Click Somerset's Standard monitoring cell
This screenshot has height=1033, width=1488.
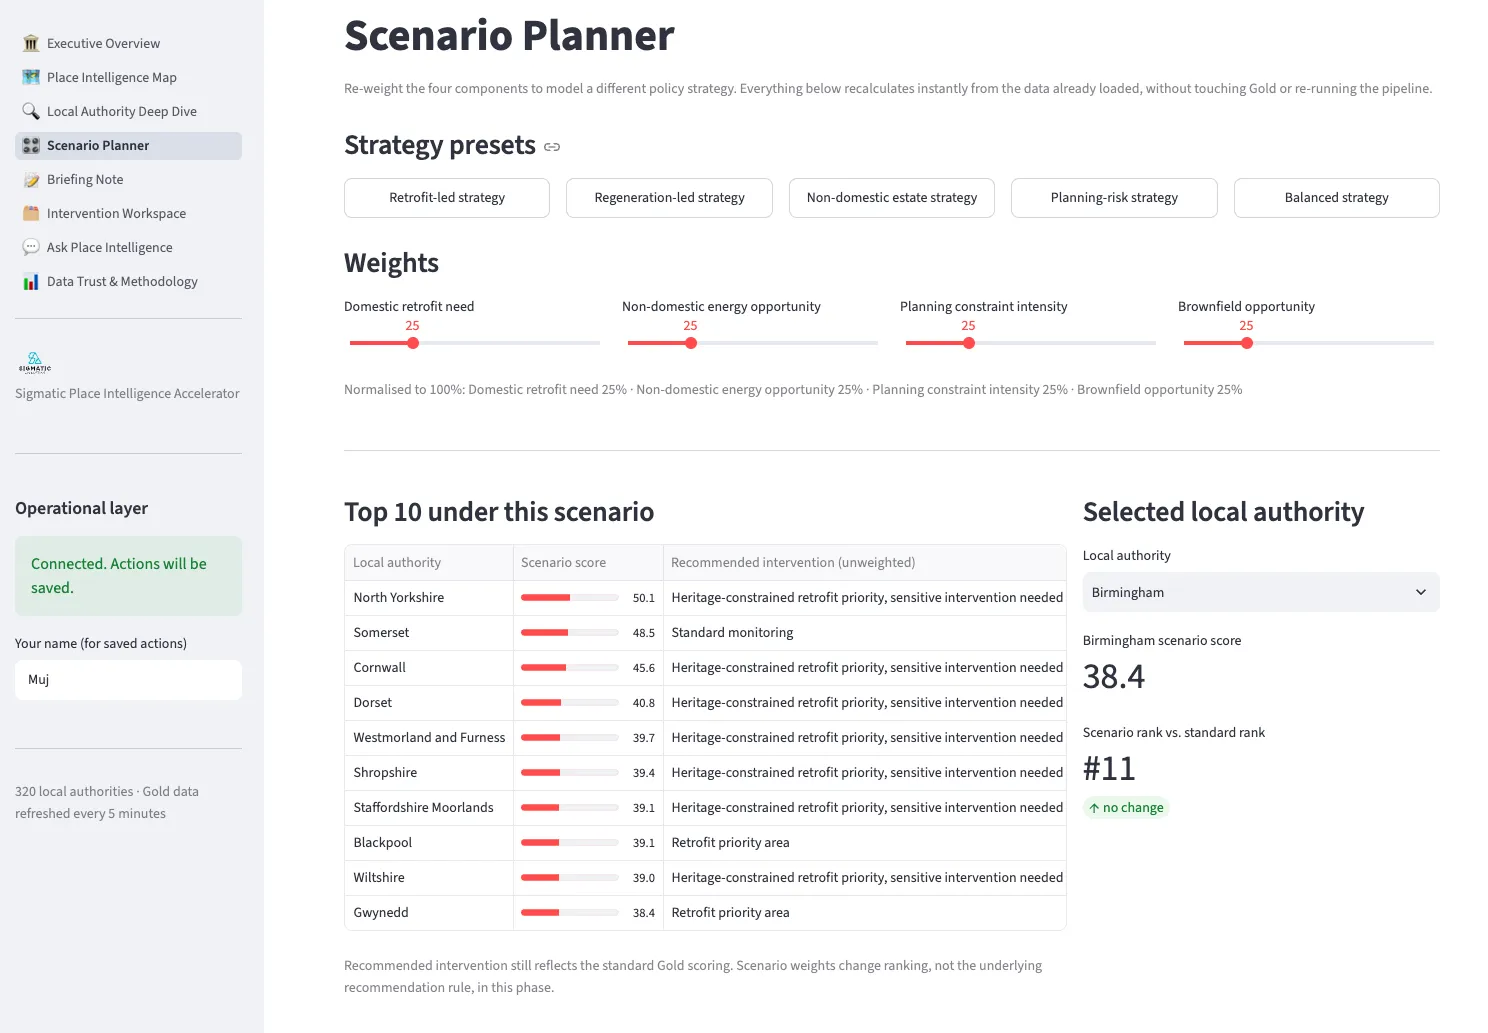tap(865, 633)
